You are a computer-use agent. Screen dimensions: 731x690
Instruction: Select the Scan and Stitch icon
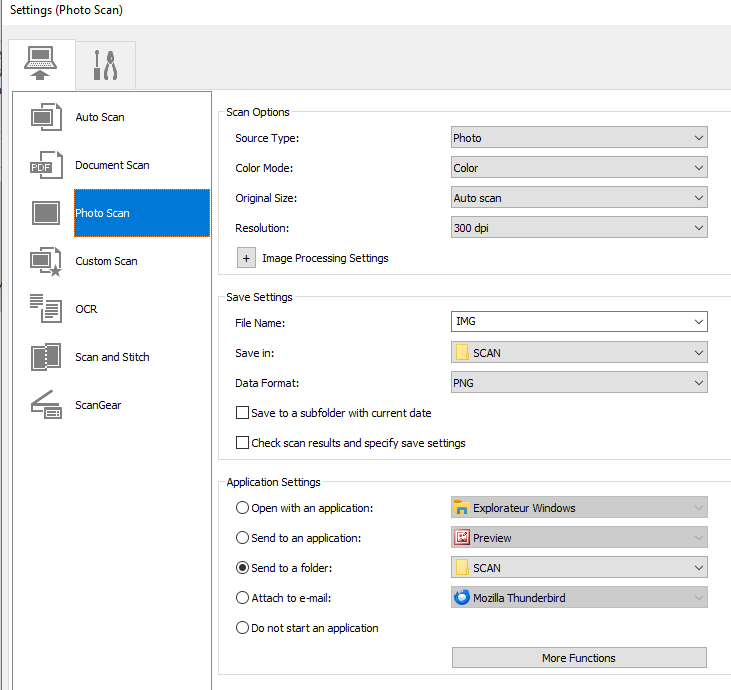click(x=46, y=357)
